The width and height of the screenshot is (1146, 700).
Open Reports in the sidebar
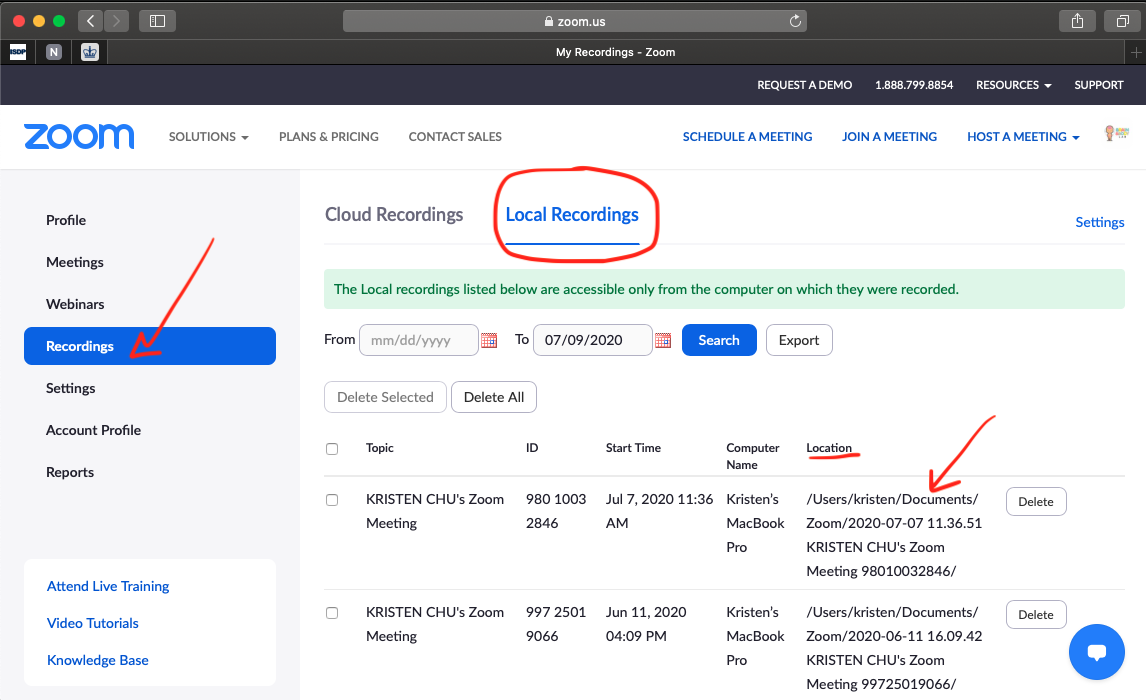70,472
